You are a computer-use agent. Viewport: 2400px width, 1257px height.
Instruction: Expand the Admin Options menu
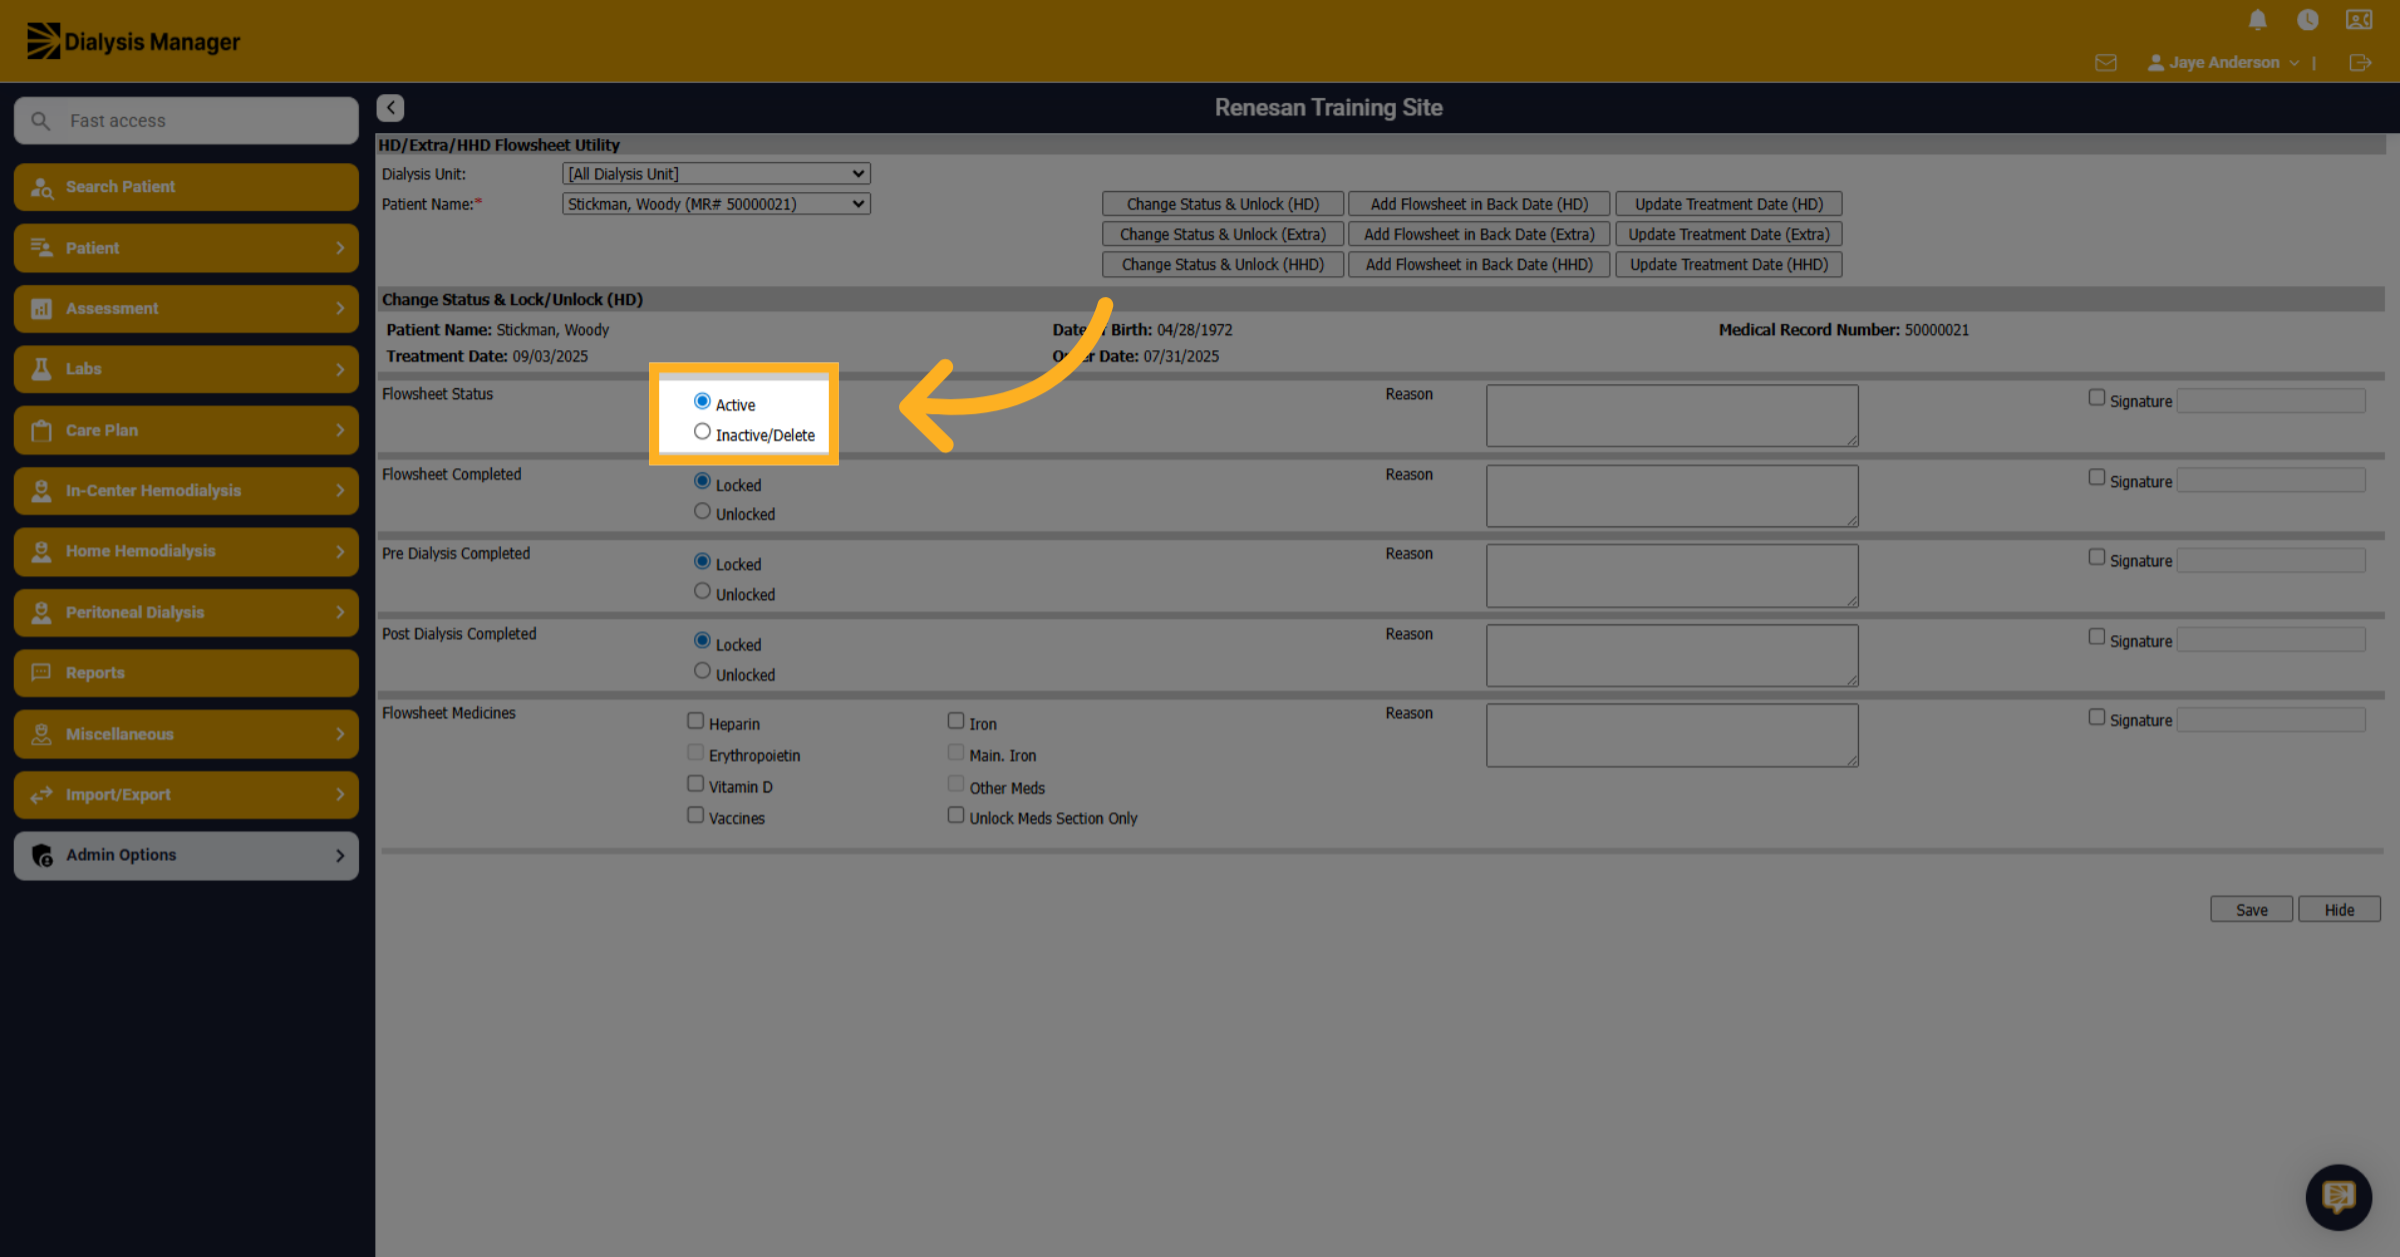[x=186, y=855]
